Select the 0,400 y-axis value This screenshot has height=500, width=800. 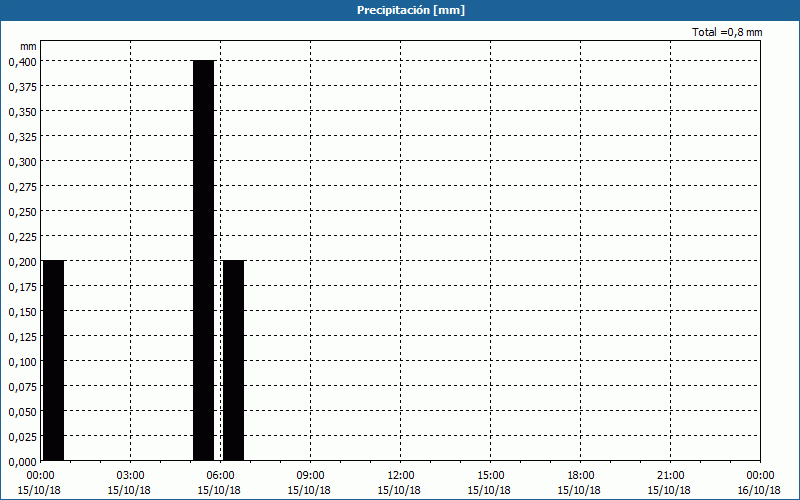(23, 62)
